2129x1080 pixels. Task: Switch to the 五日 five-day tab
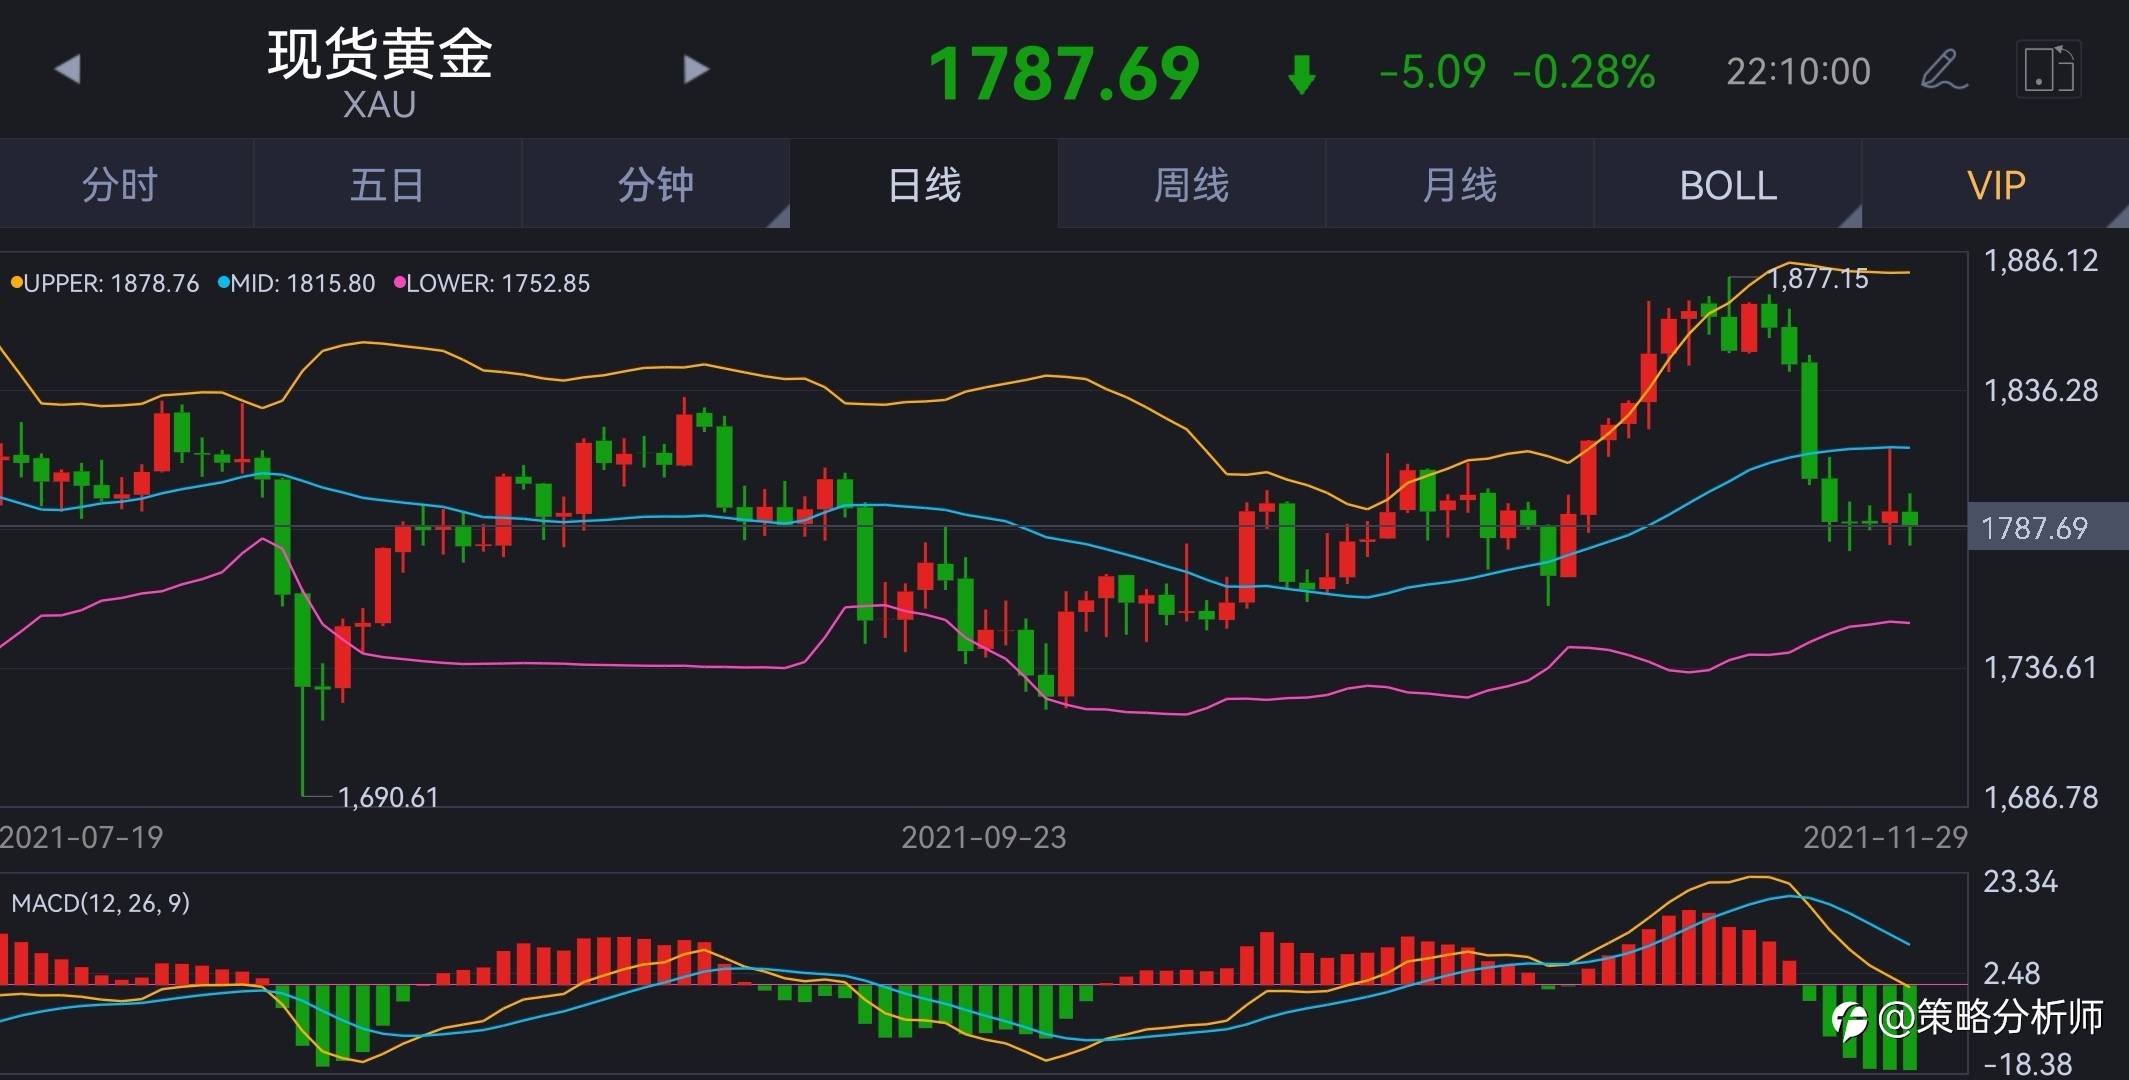coord(388,185)
